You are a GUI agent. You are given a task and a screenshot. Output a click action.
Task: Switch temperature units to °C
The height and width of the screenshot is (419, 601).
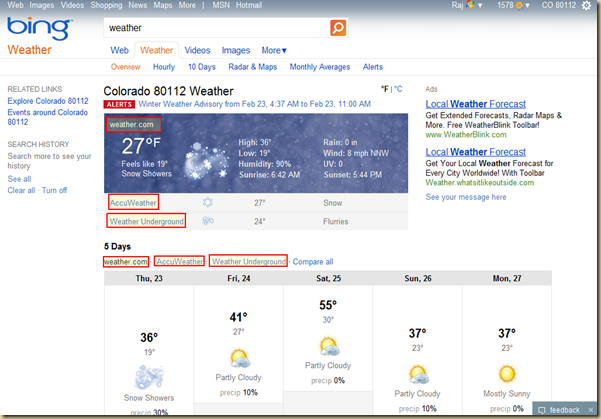(398, 89)
